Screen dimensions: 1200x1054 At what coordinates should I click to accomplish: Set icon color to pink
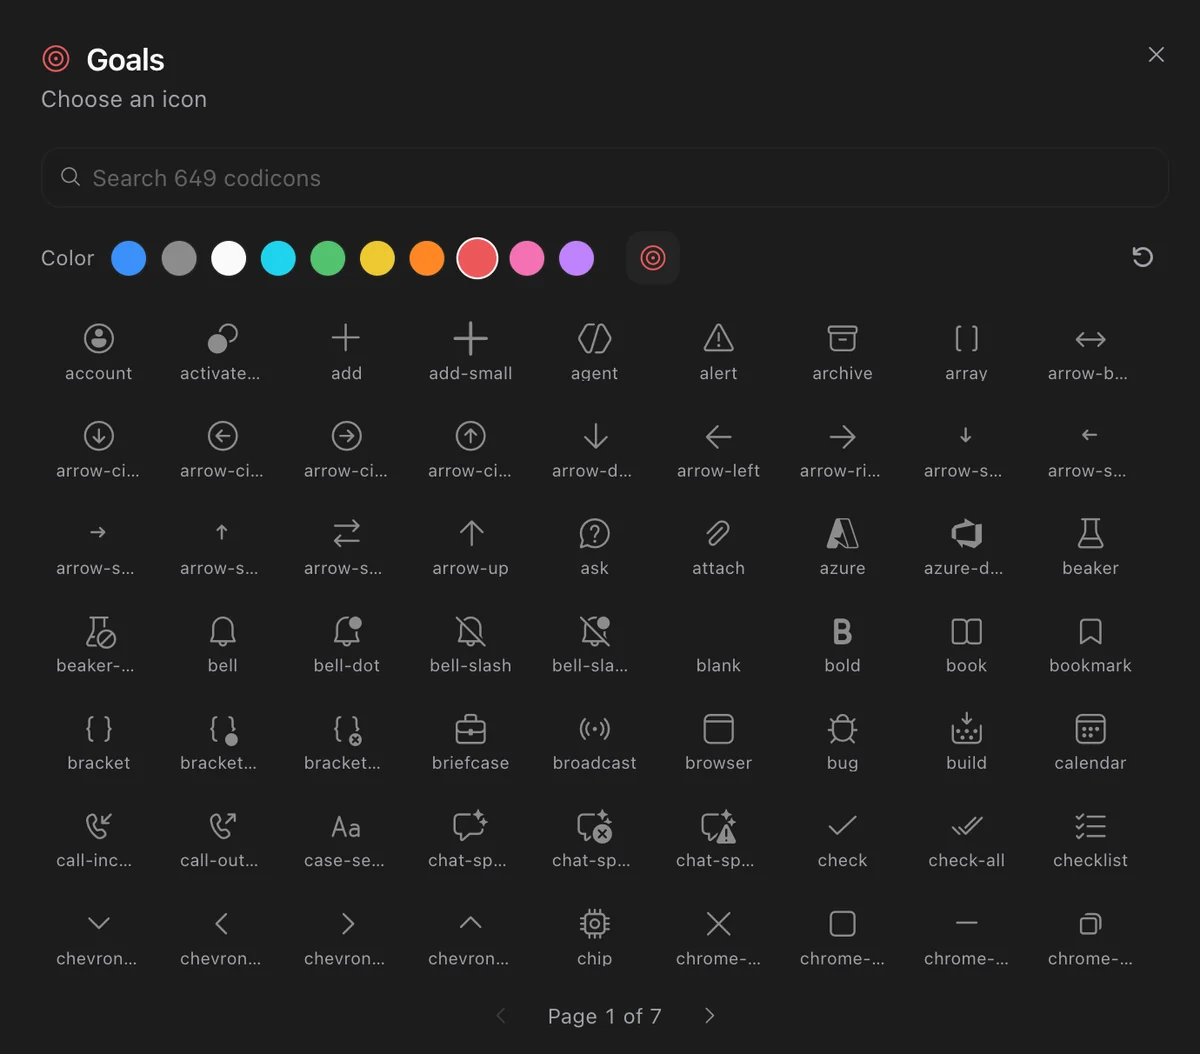527,258
